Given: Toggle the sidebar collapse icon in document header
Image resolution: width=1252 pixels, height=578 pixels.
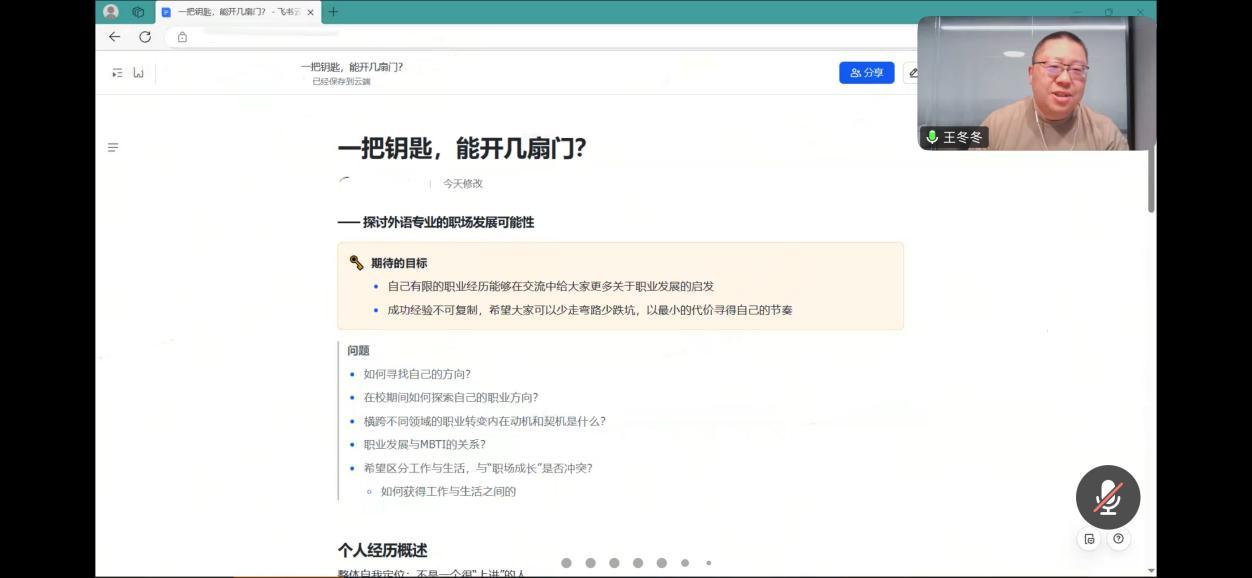Looking at the screenshot, I should [117, 73].
